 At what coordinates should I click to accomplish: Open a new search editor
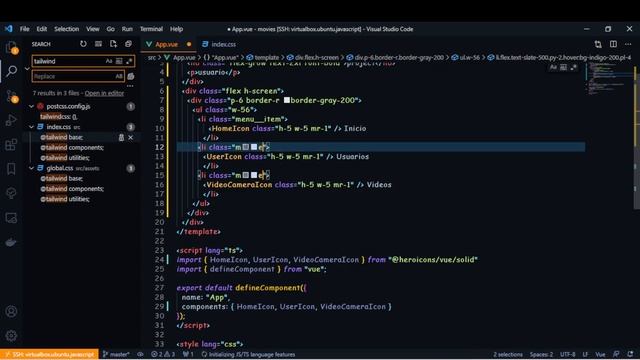(x=113, y=44)
